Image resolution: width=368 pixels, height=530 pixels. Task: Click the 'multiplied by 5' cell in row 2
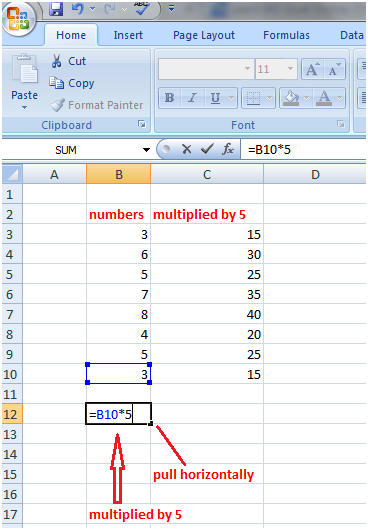pyautogui.click(x=207, y=214)
